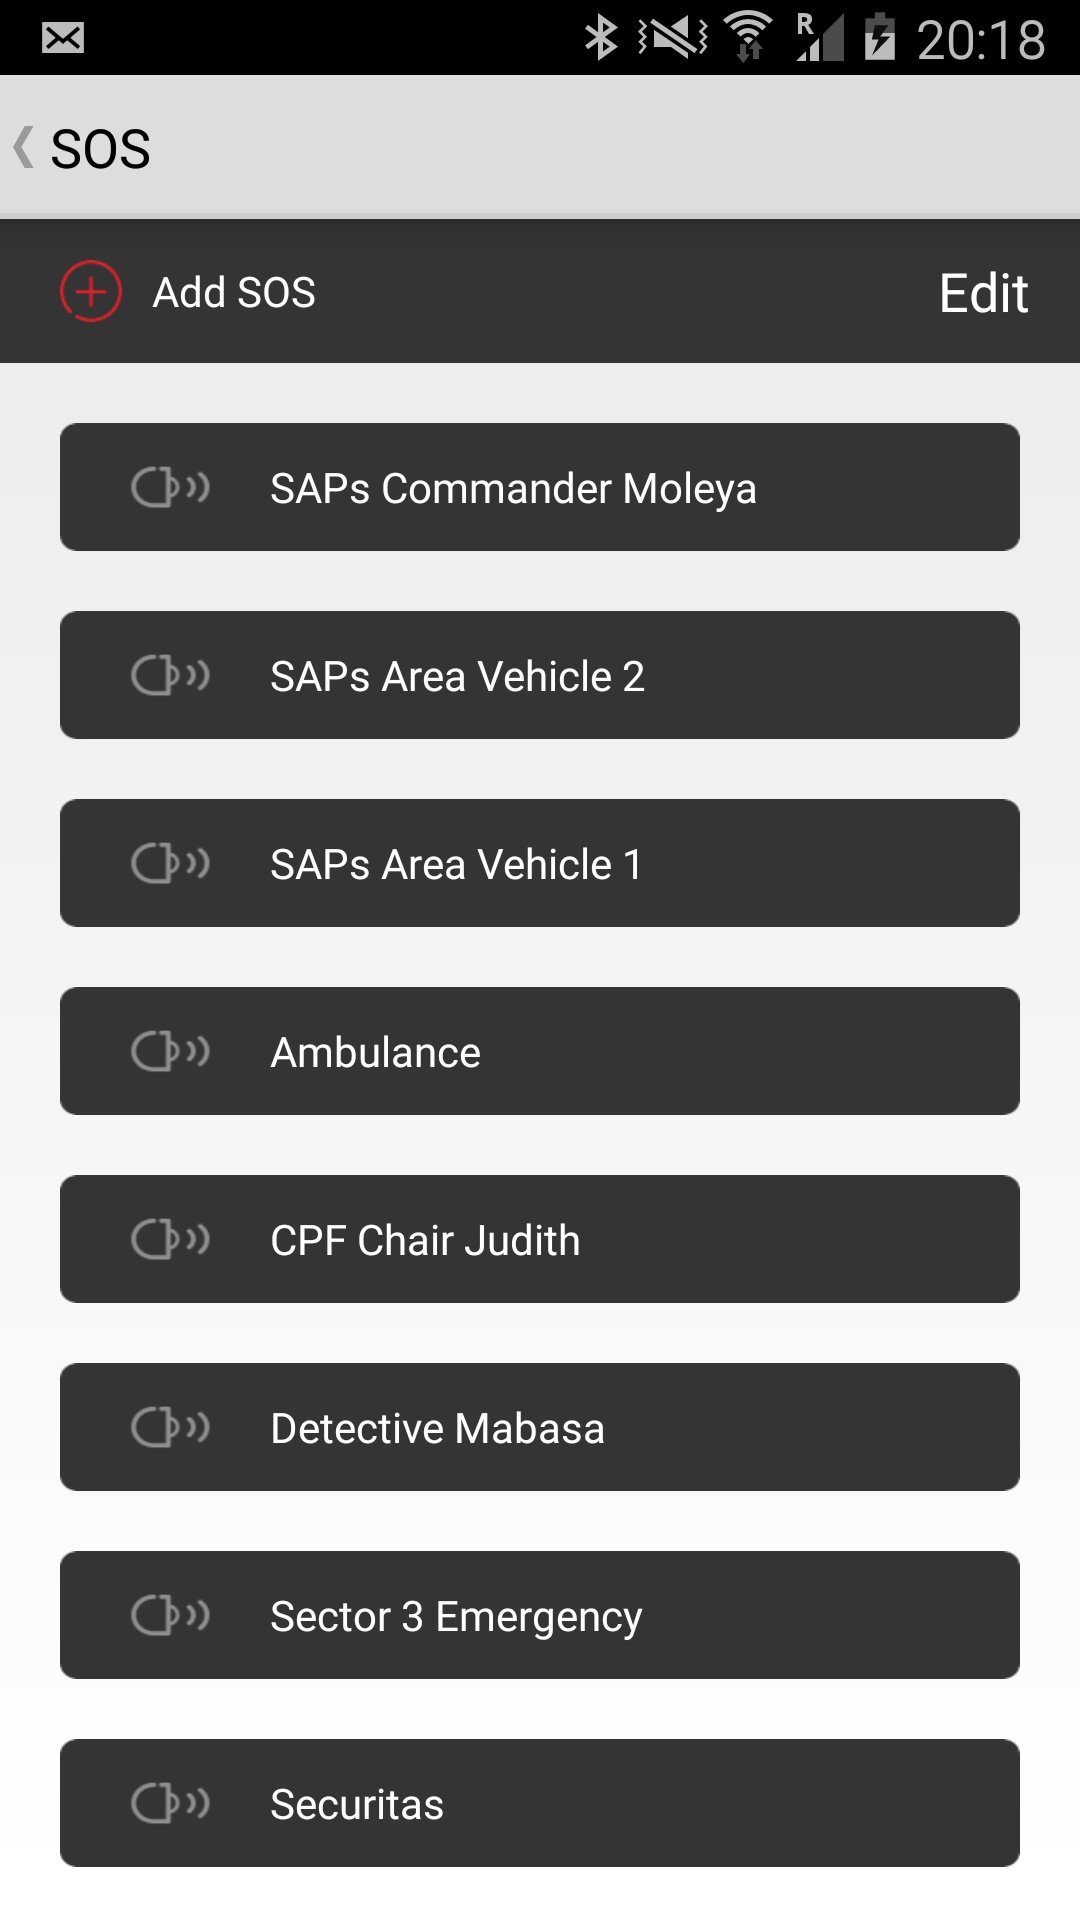
Task: Tap the siren icon beside Detective Mabasa
Action: click(170, 1427)
